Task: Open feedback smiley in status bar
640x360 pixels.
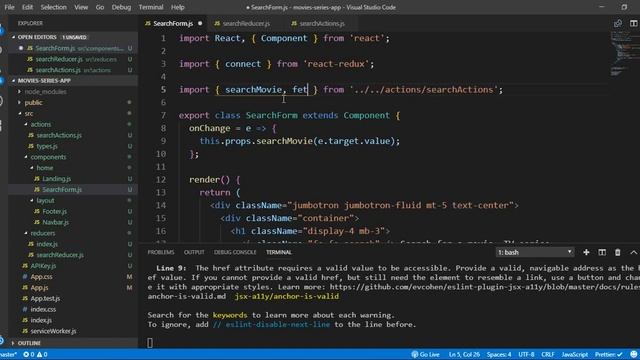Action: (x=633, y=354)
